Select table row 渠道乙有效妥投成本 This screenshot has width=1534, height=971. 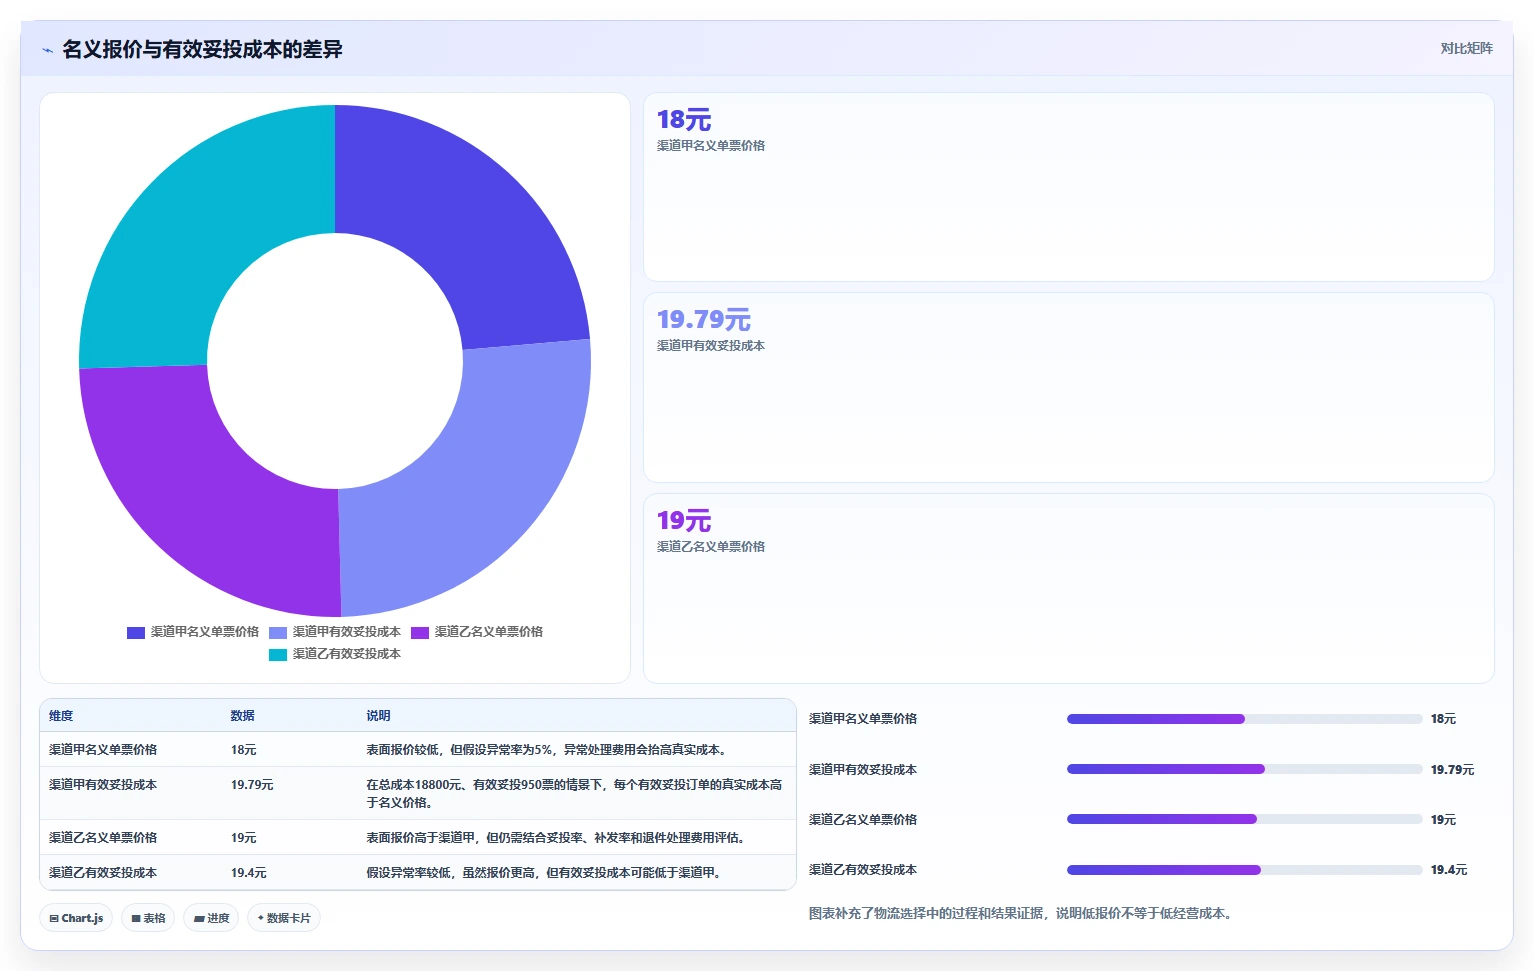tap(418, 872)
